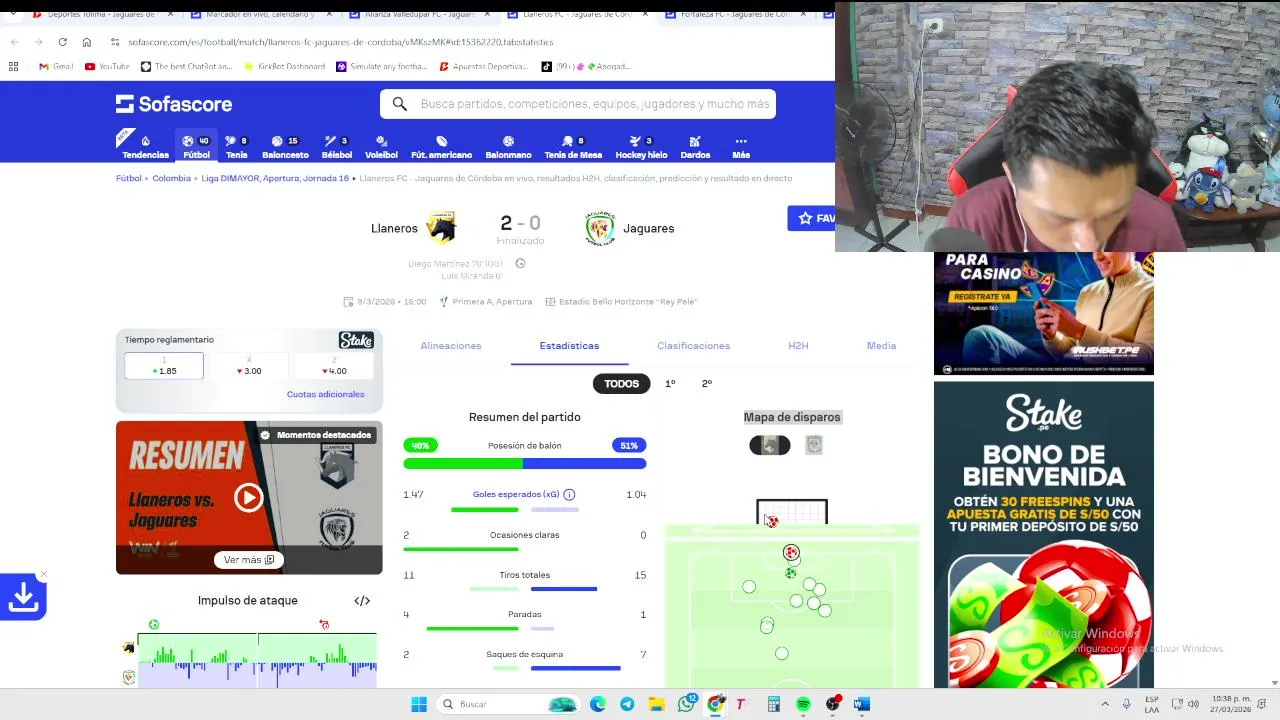Viewport: 1280px width, 720px height.
Task: Click the Colombia breadcrumb link
Action: point(171,178)
